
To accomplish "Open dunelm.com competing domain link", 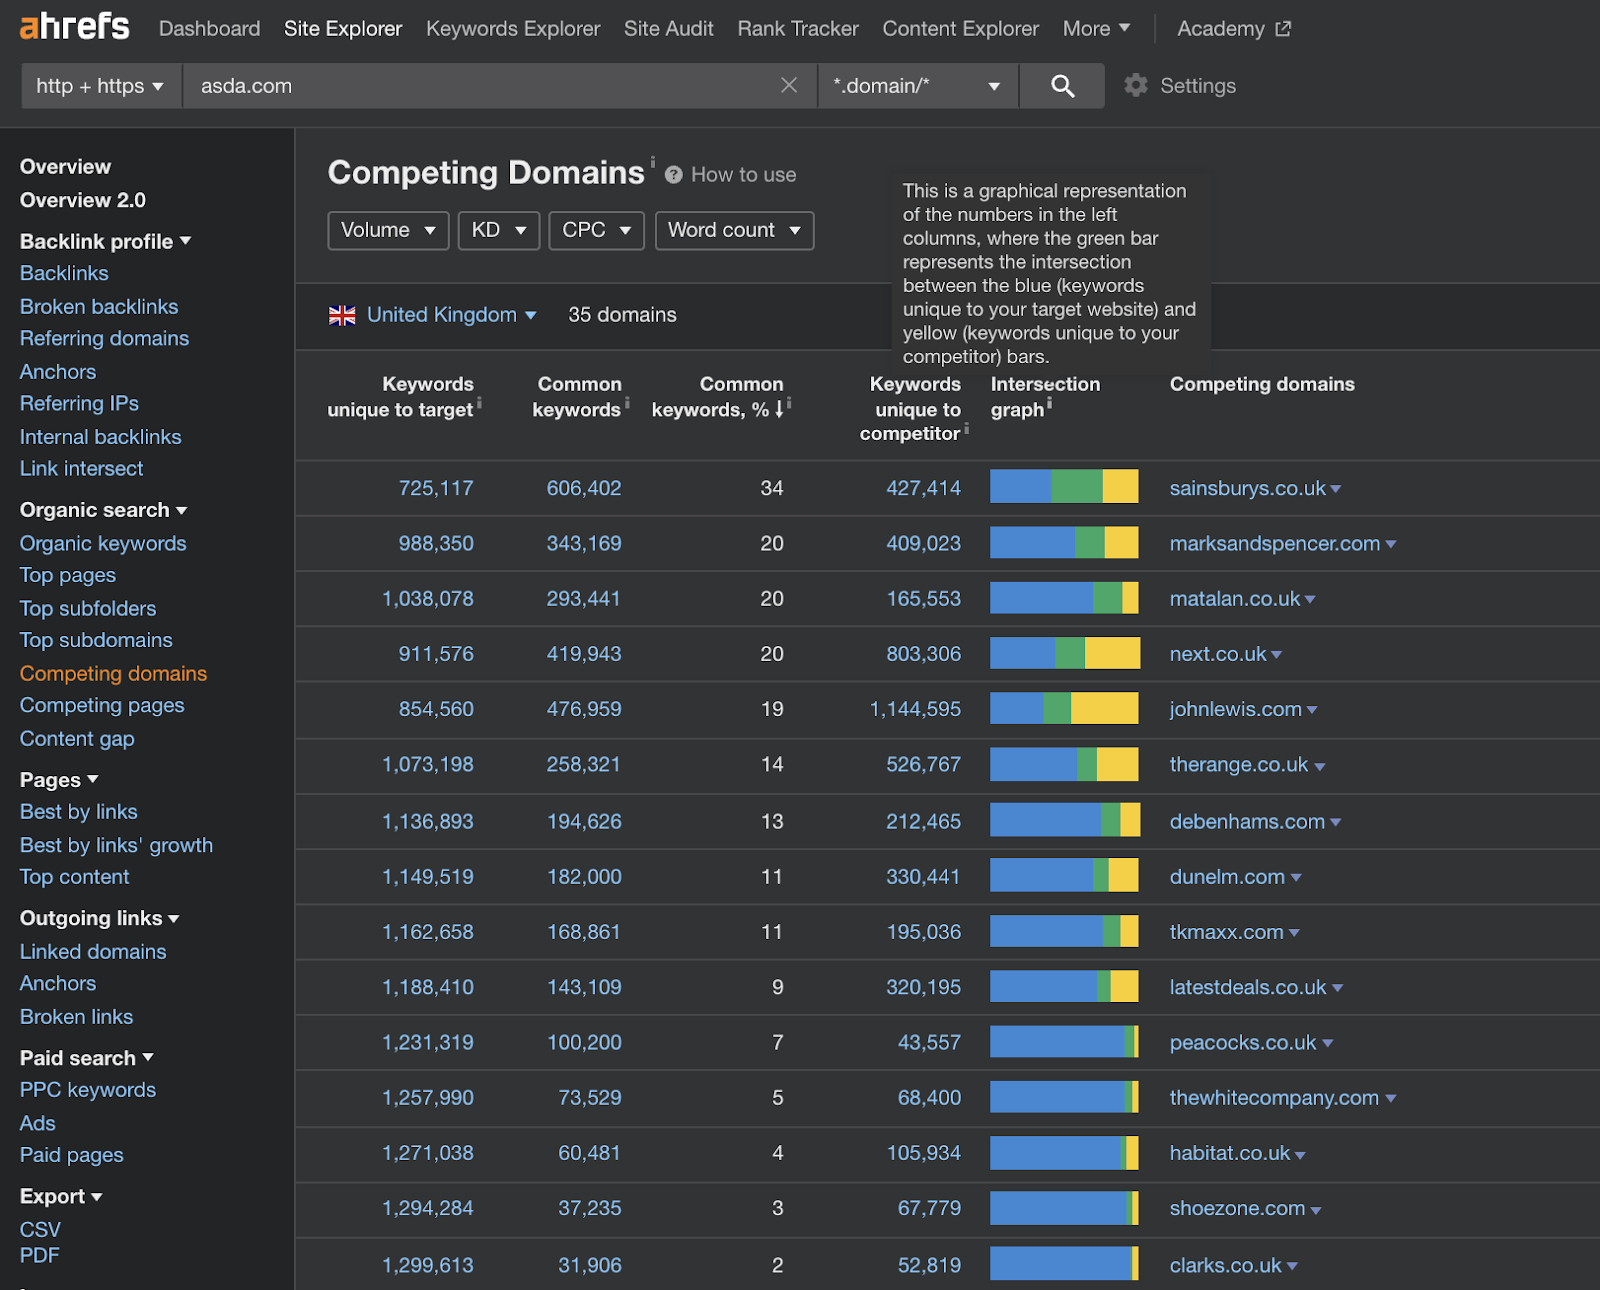I will coord(1227,877).
